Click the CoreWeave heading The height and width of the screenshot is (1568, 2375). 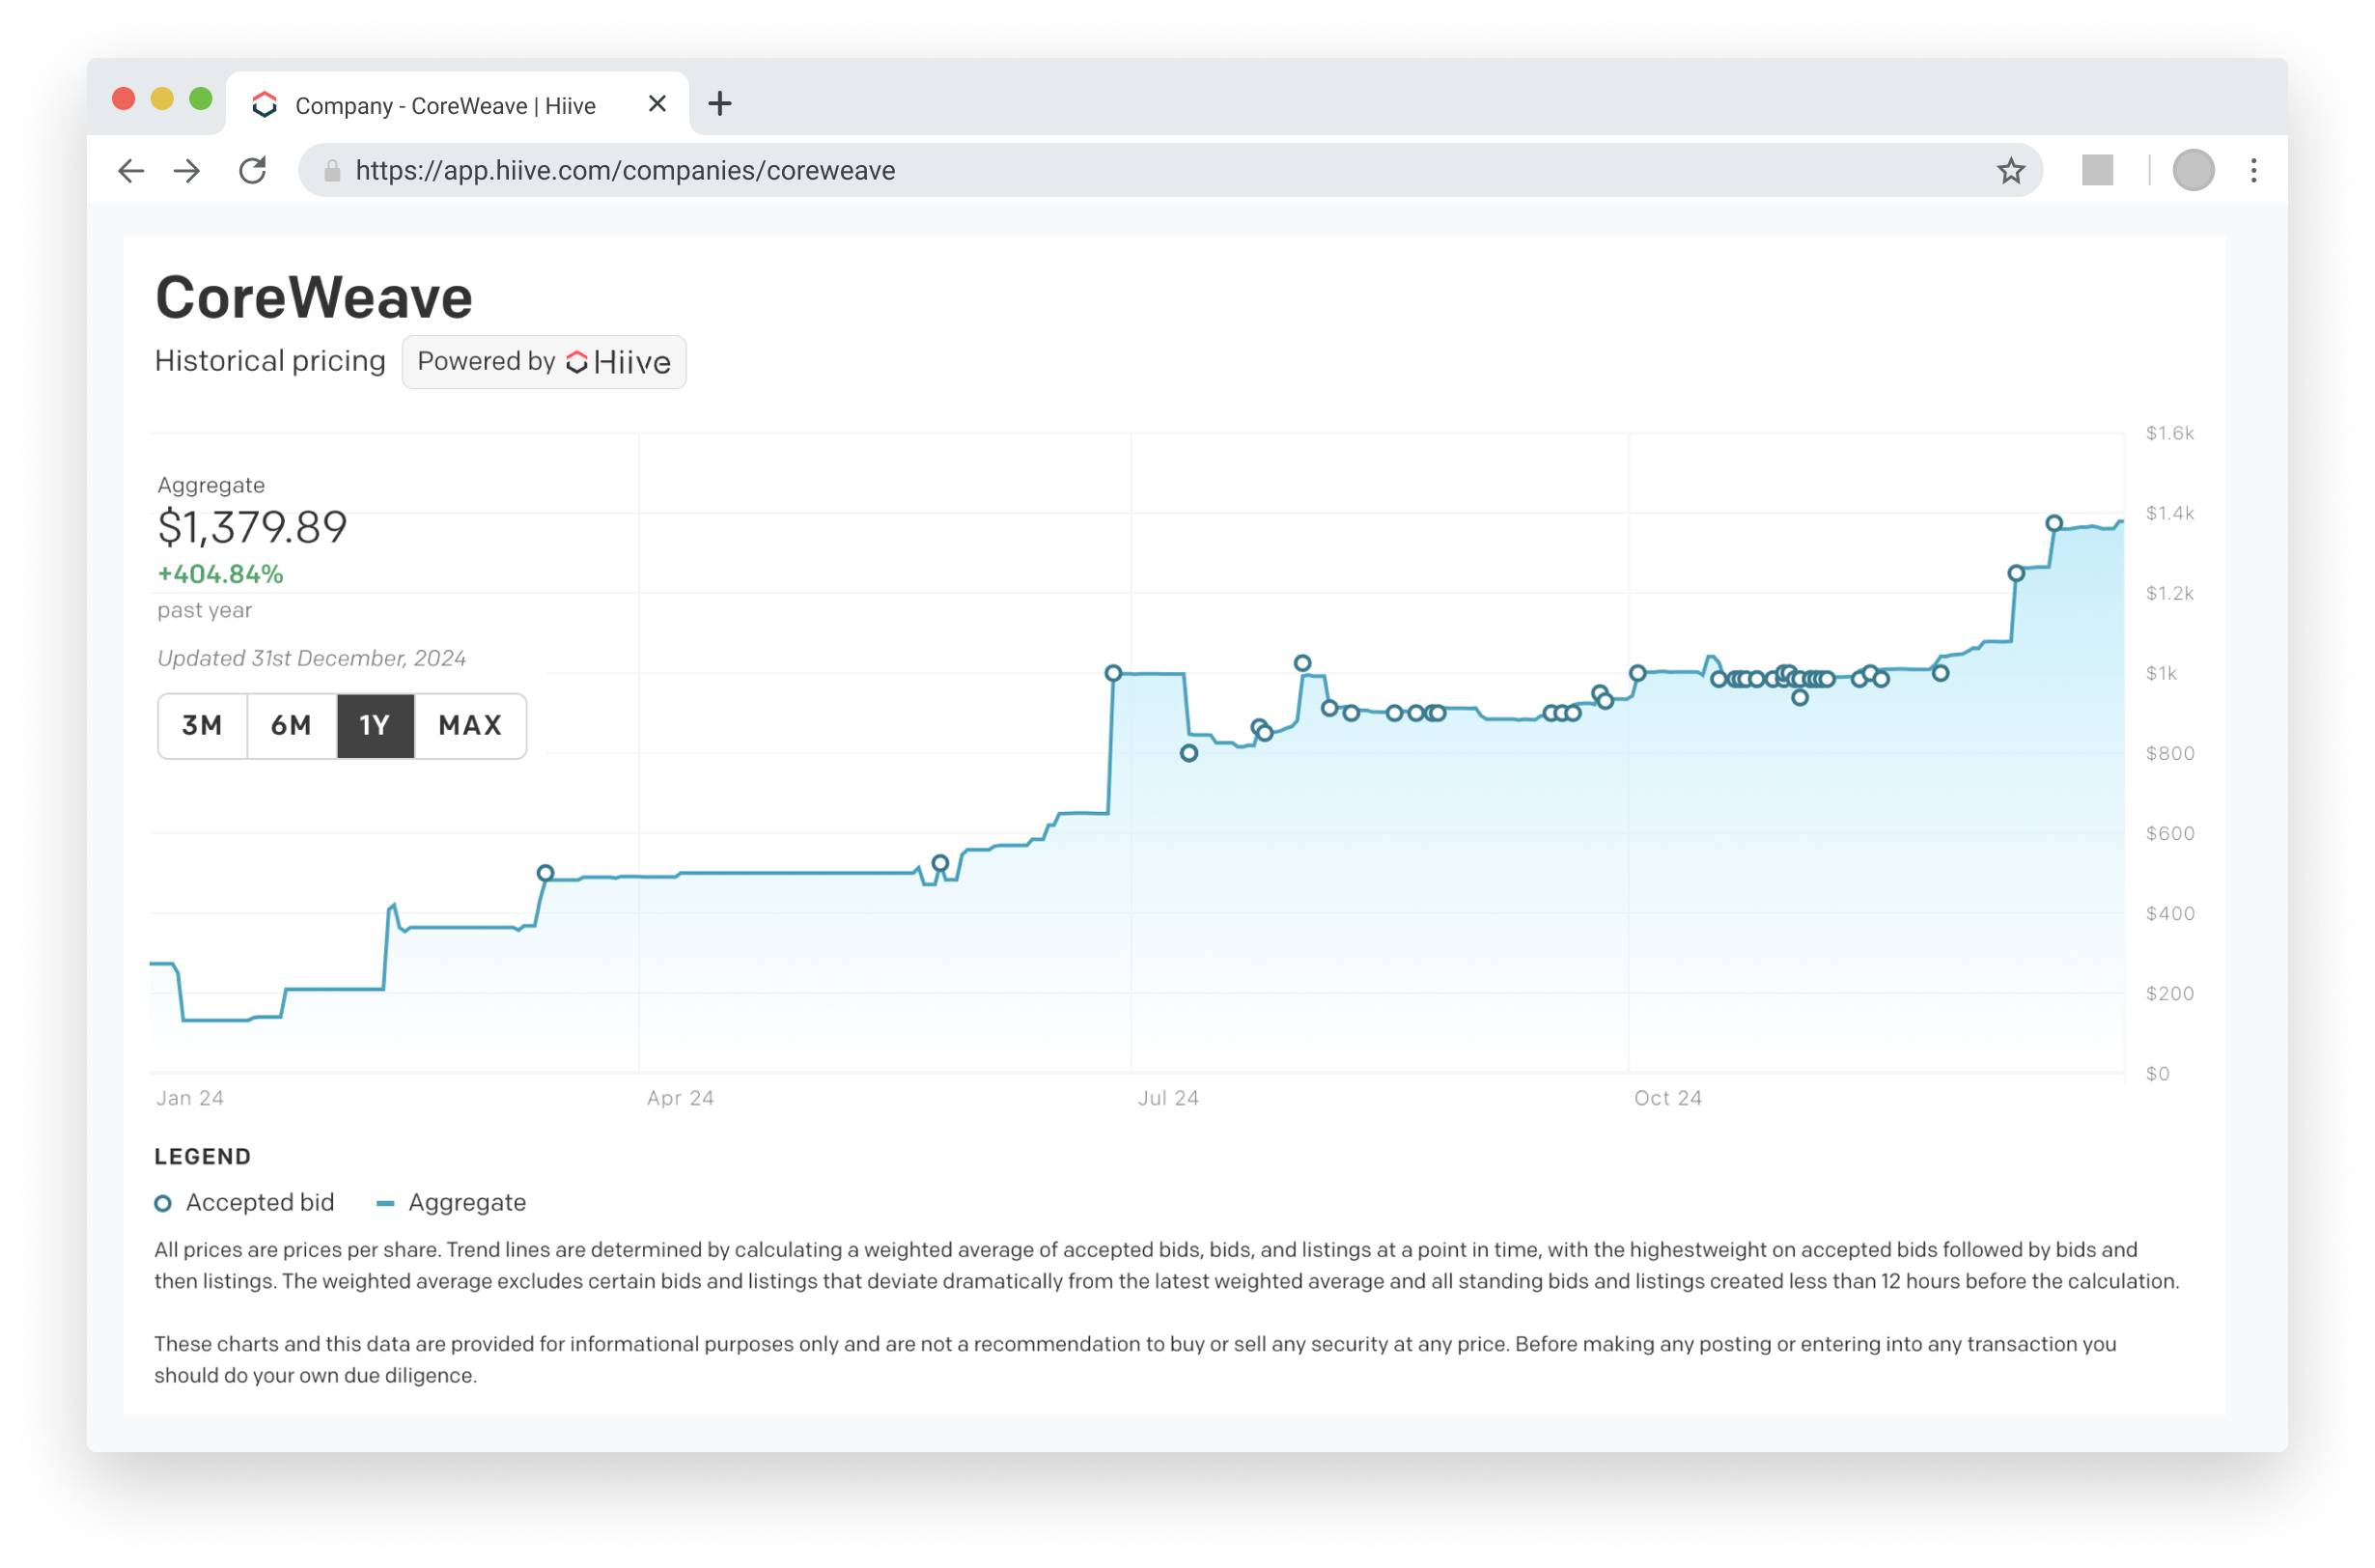click(x=314, y=298)
